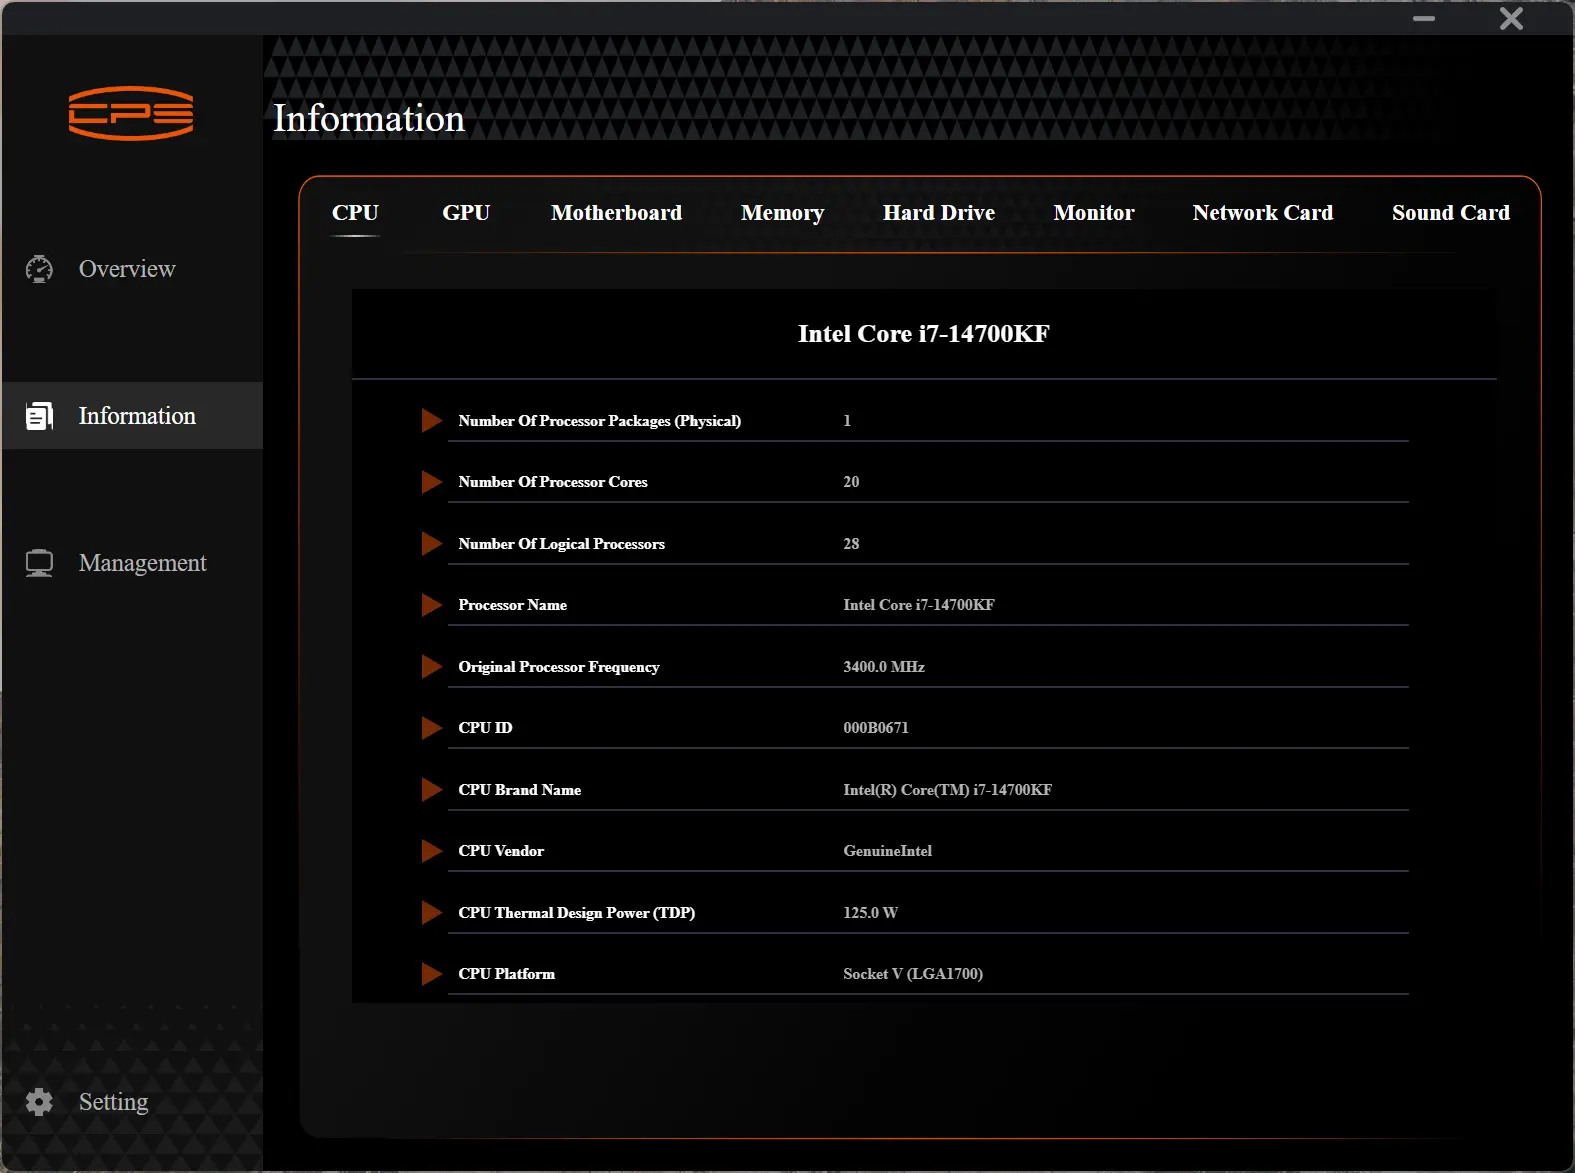Select the Sound Card tab
The image size is (1575, 1173).
pos(1450,213)
